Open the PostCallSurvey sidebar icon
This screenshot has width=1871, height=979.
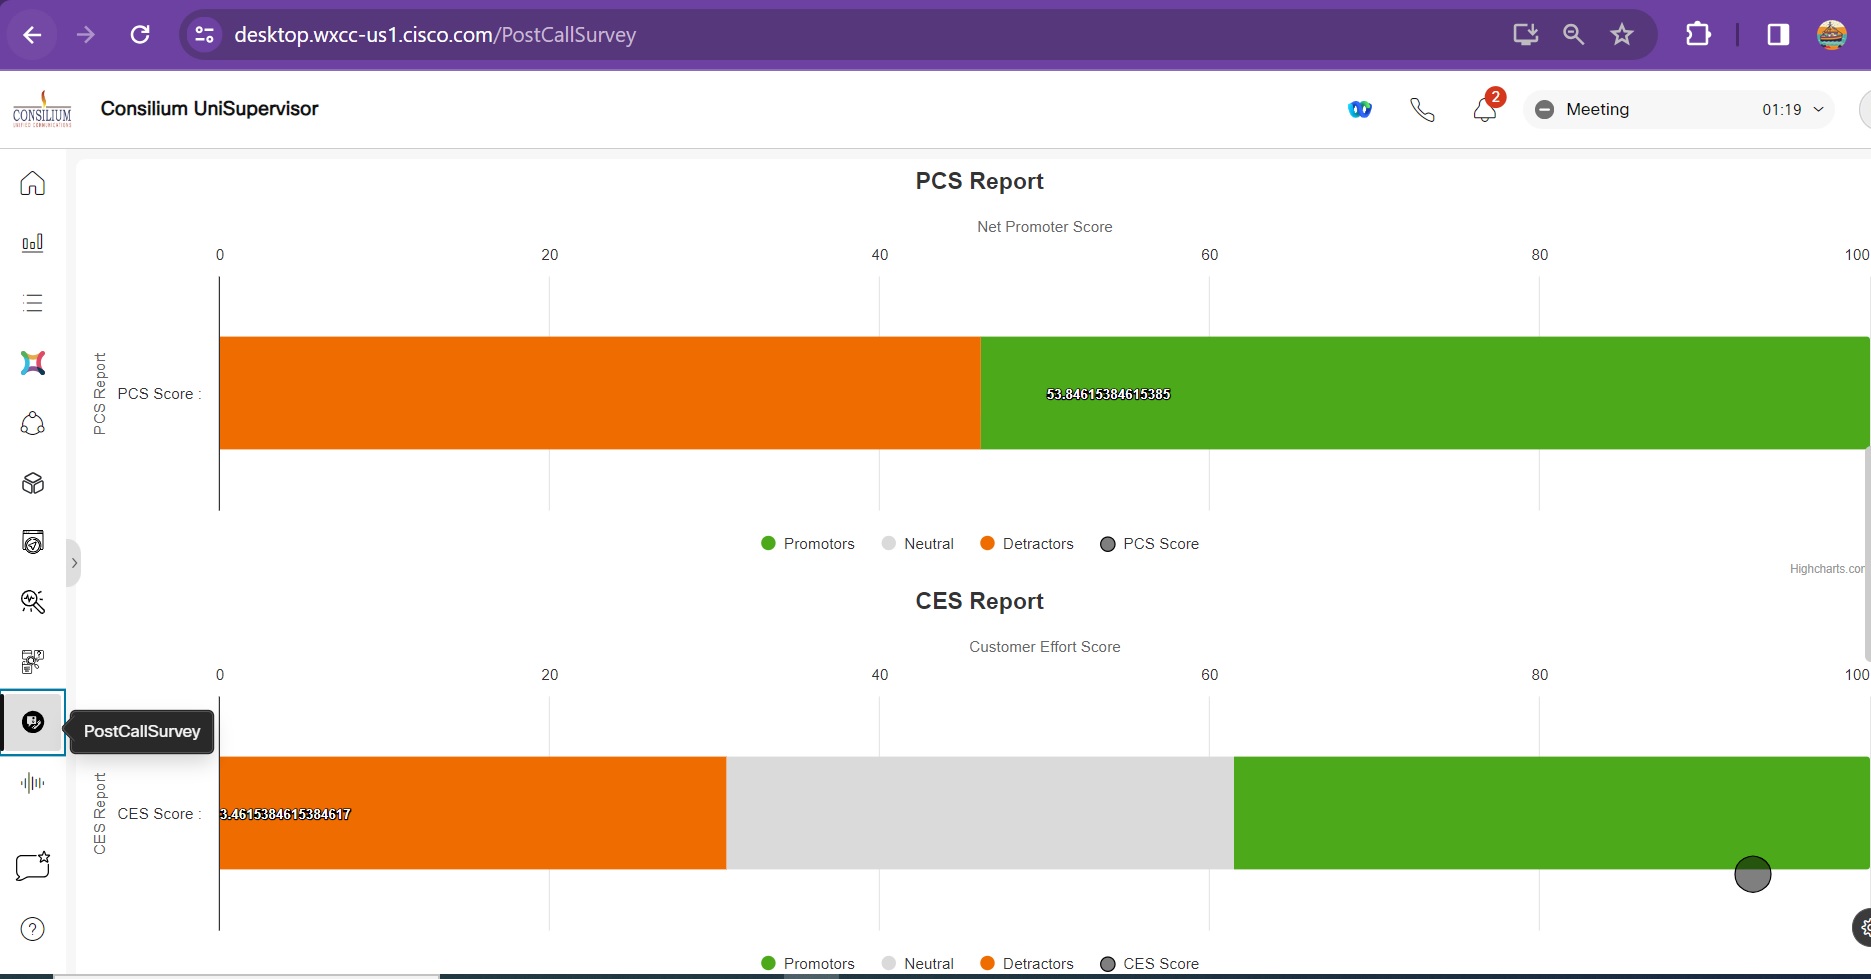pos(33,722)
